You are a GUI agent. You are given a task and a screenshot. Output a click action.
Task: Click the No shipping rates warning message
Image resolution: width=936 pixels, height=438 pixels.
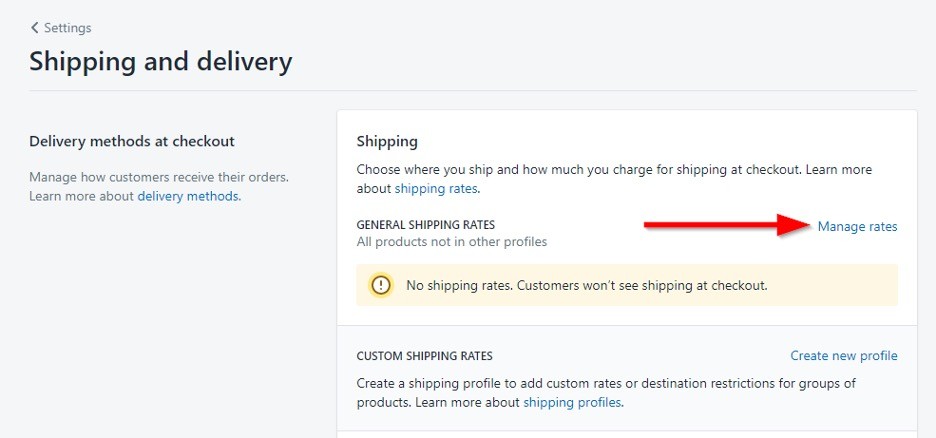(586, 285)
